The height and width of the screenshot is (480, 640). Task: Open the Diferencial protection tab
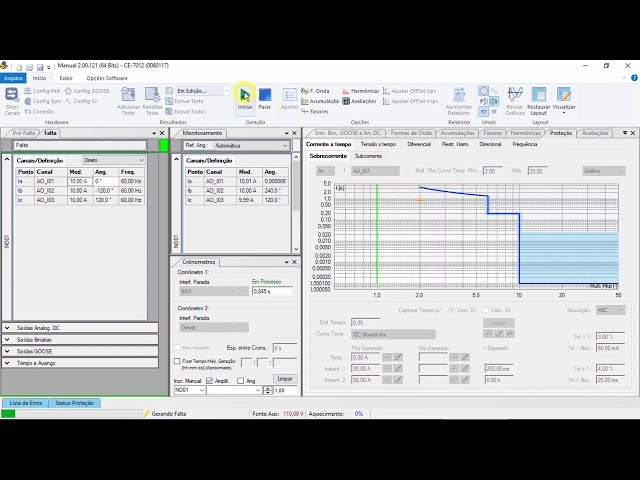pos(419,144)
